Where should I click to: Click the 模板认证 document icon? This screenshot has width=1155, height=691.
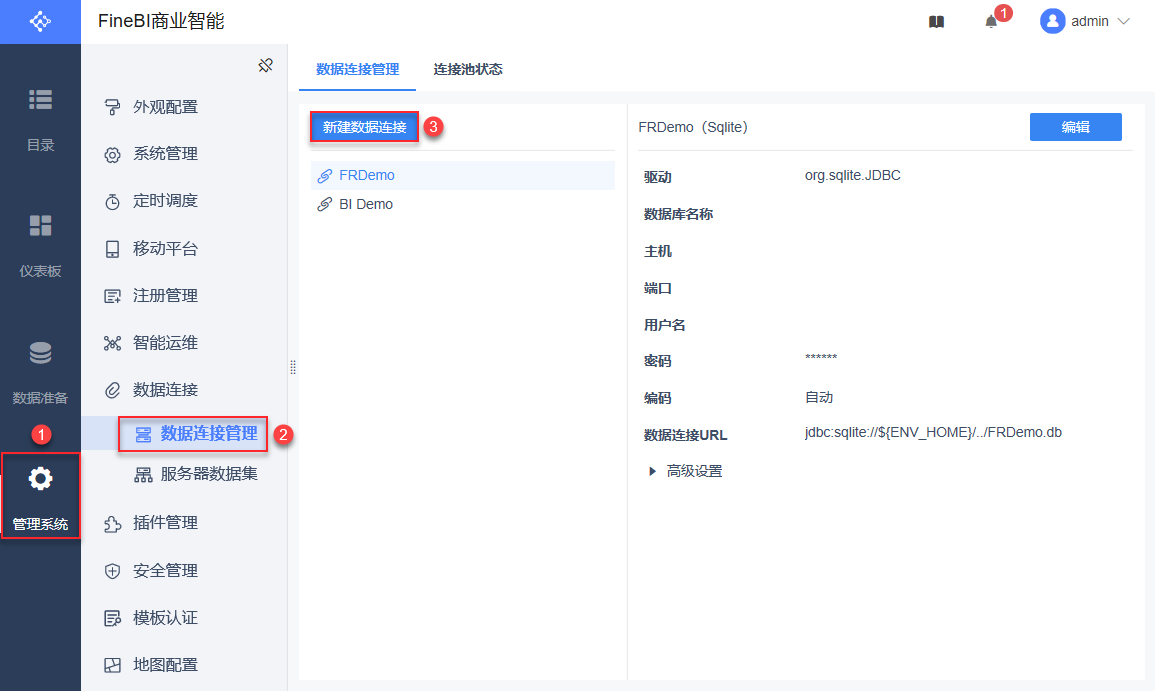click(112, 618)
